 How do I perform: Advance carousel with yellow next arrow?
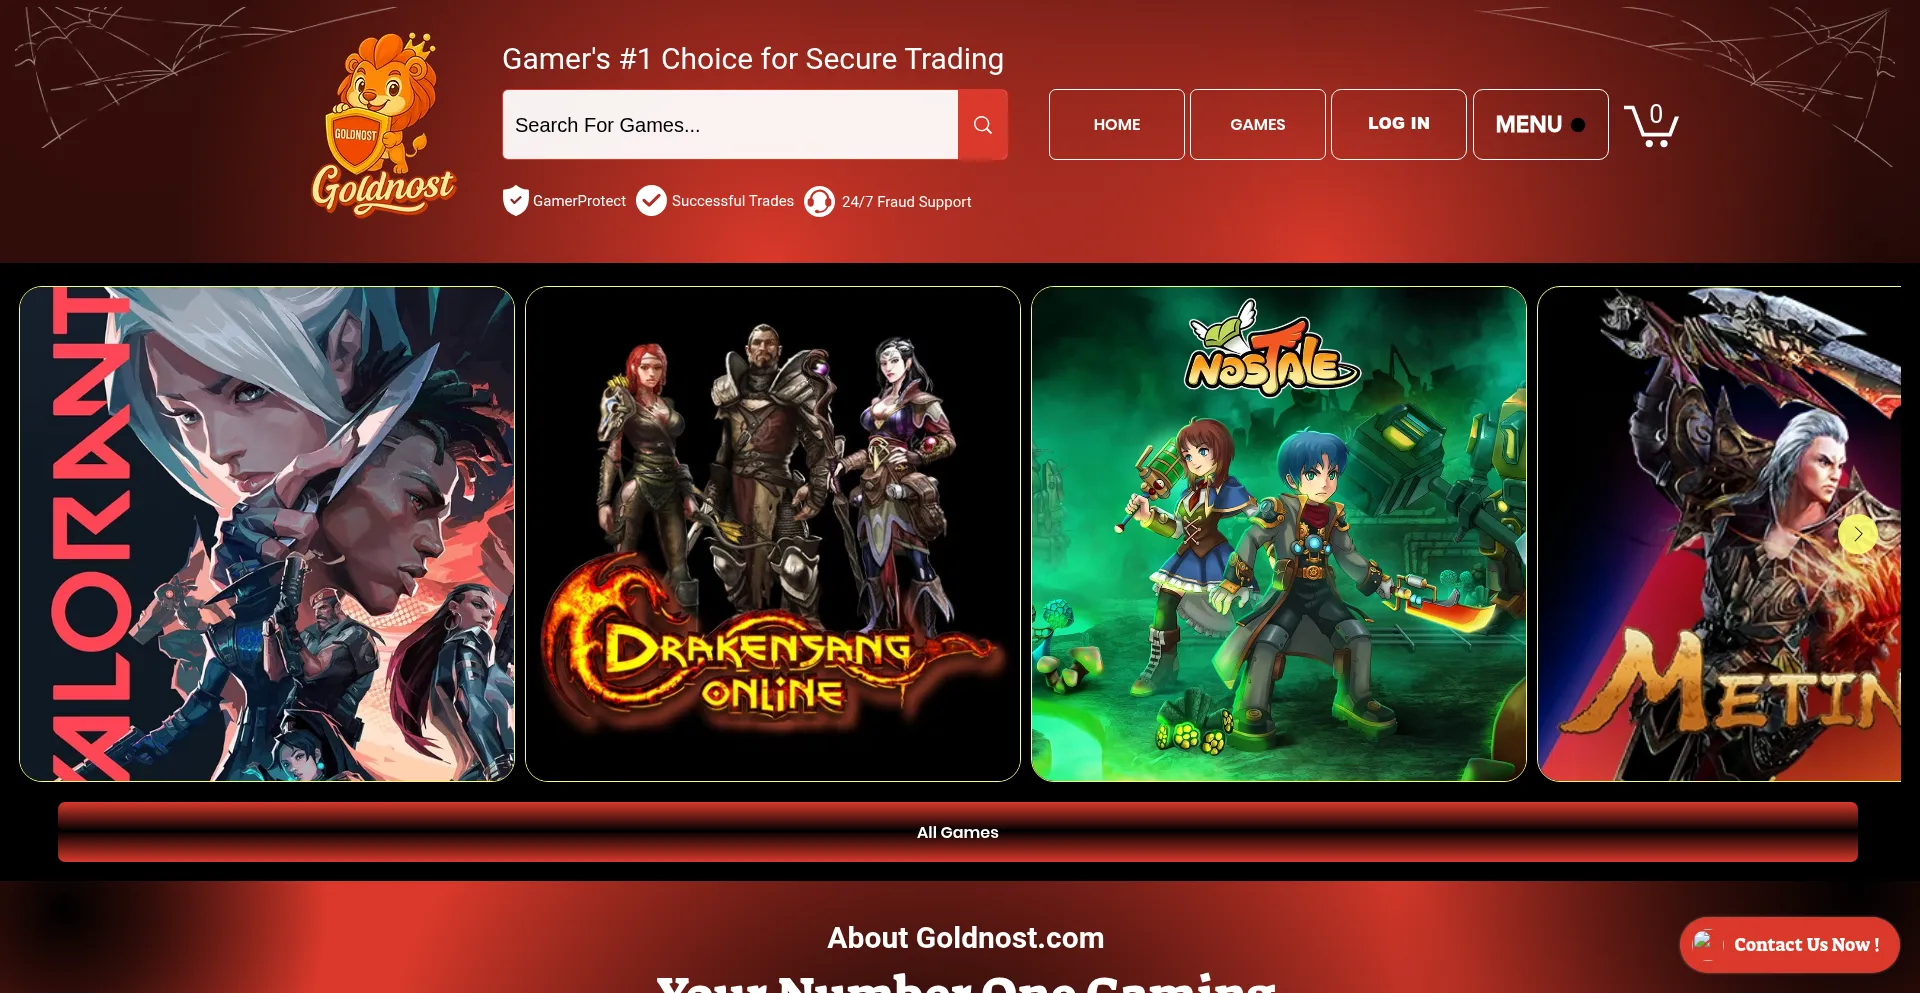[x=1858, y=534]
